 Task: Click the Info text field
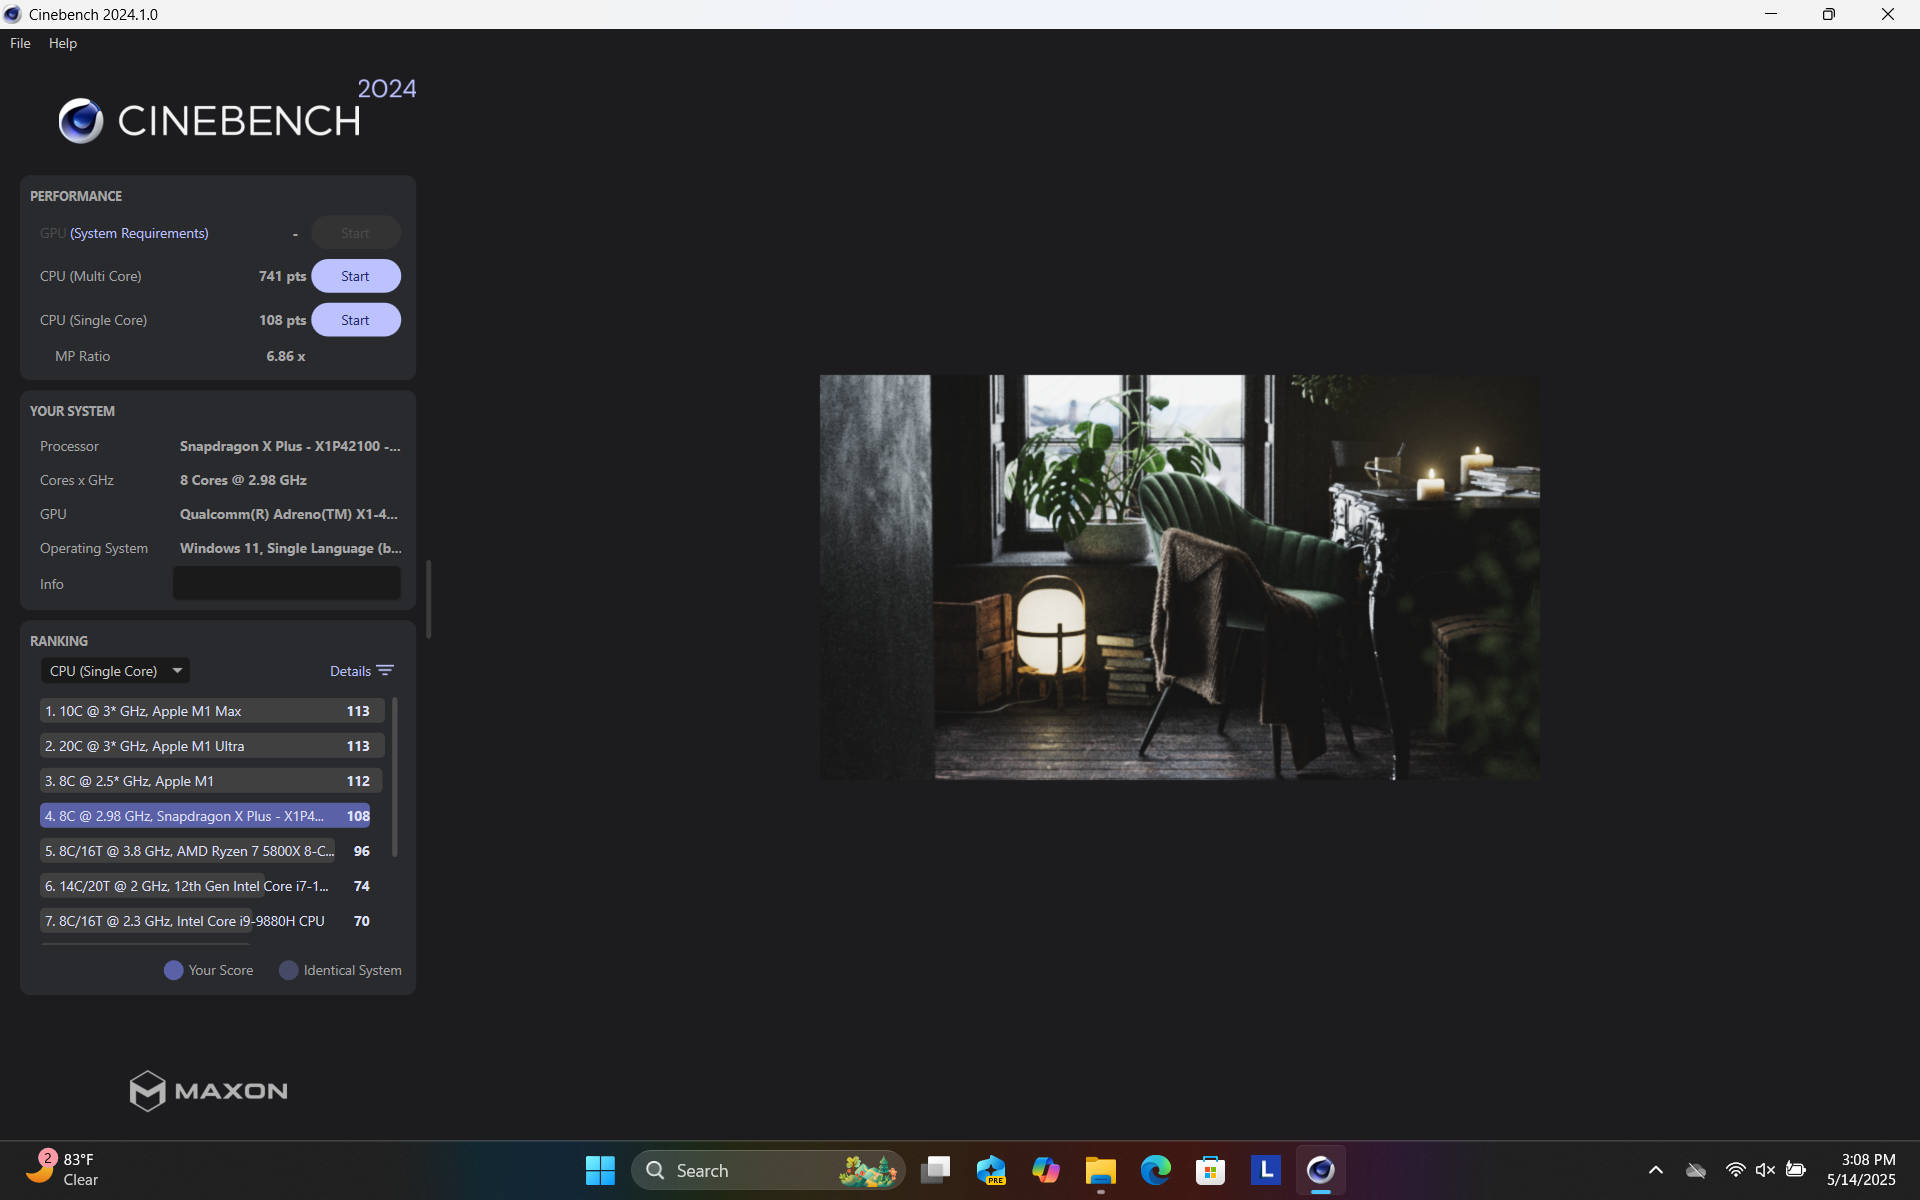point(286,584)
